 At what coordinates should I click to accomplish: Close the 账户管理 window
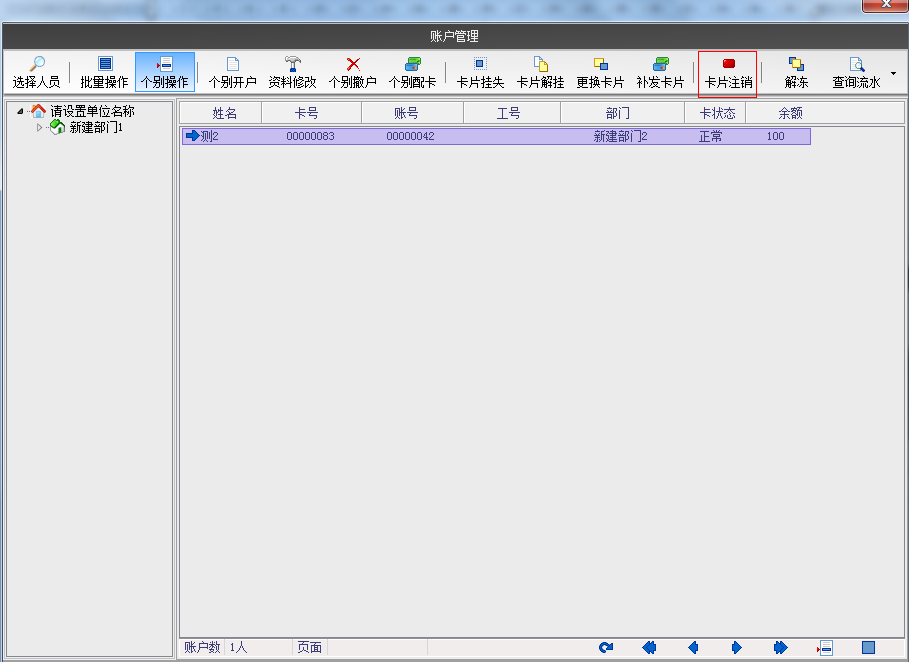pos(885,5)
